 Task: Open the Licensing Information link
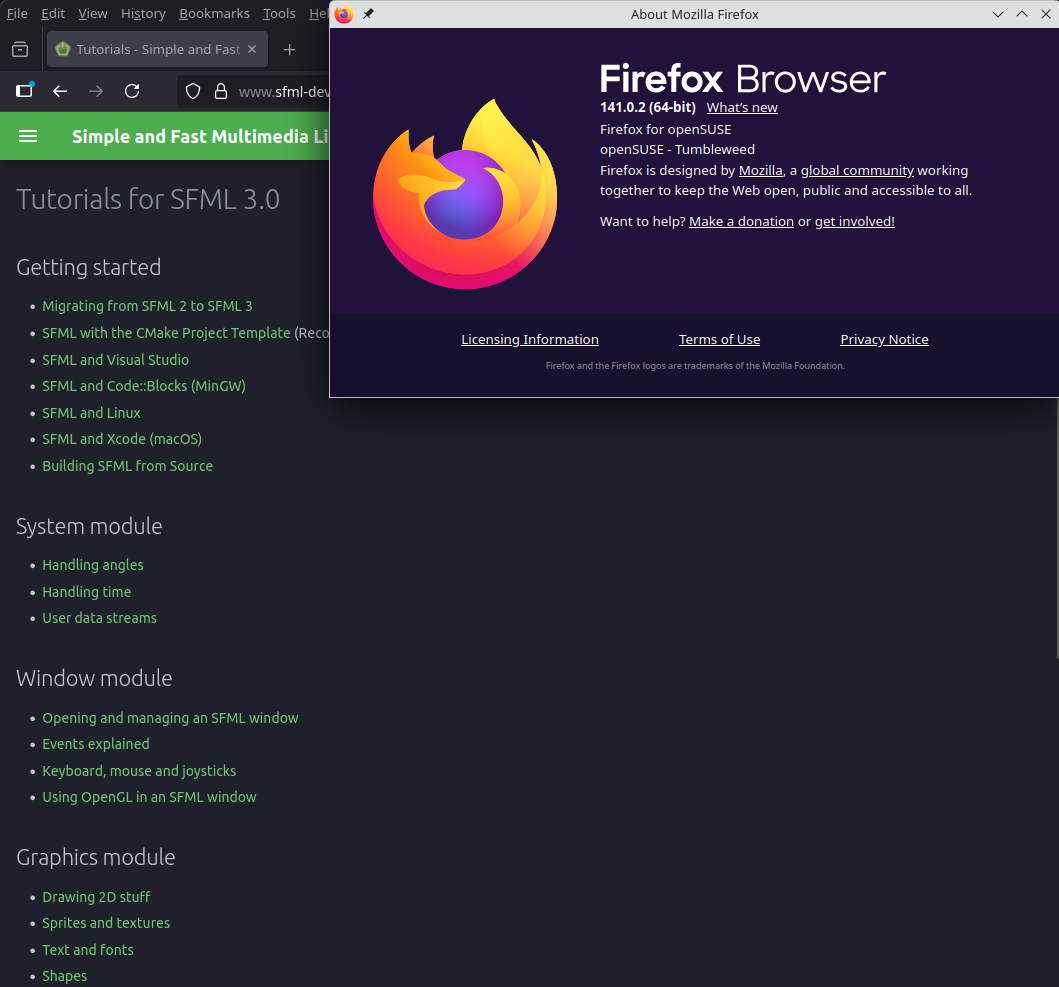tap(530, 340)
